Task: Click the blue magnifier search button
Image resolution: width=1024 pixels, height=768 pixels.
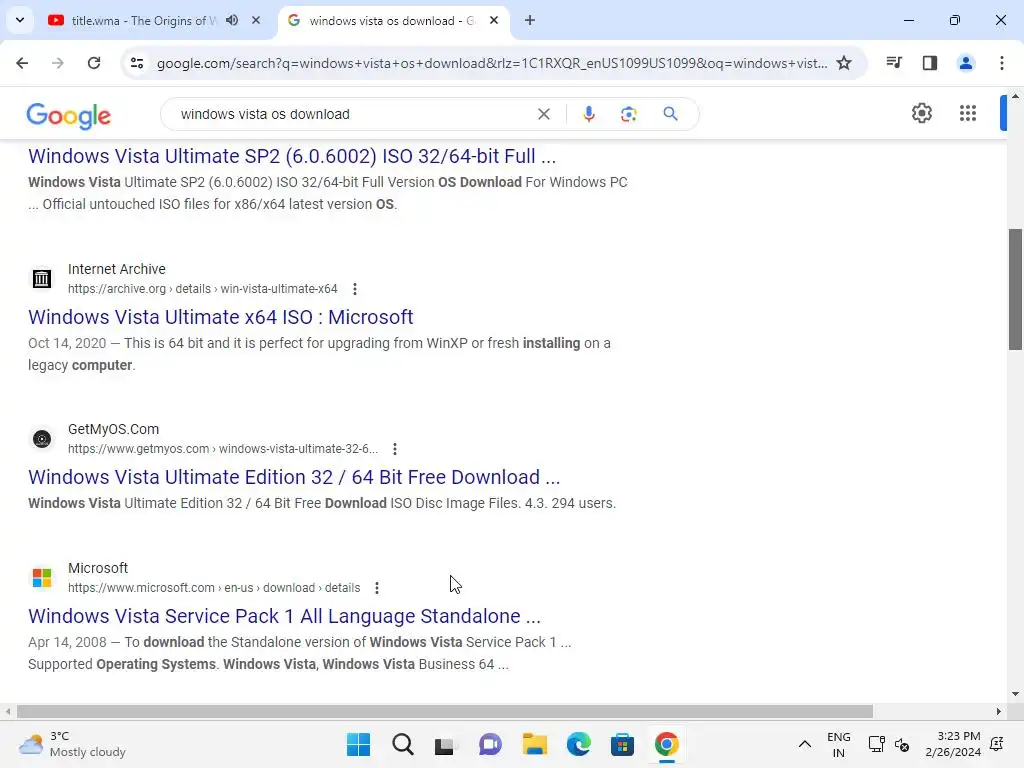Action: click(670, 114)
